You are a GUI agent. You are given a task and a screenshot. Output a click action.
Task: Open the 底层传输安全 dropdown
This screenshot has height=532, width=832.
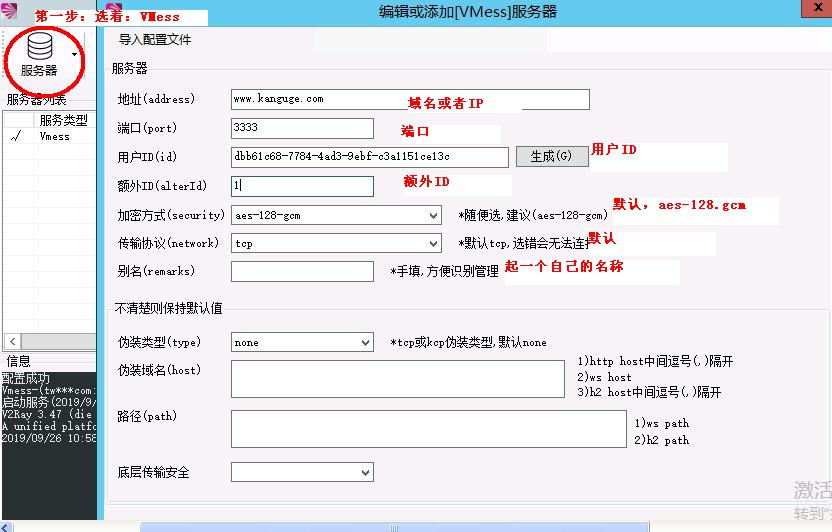[365, 472]
